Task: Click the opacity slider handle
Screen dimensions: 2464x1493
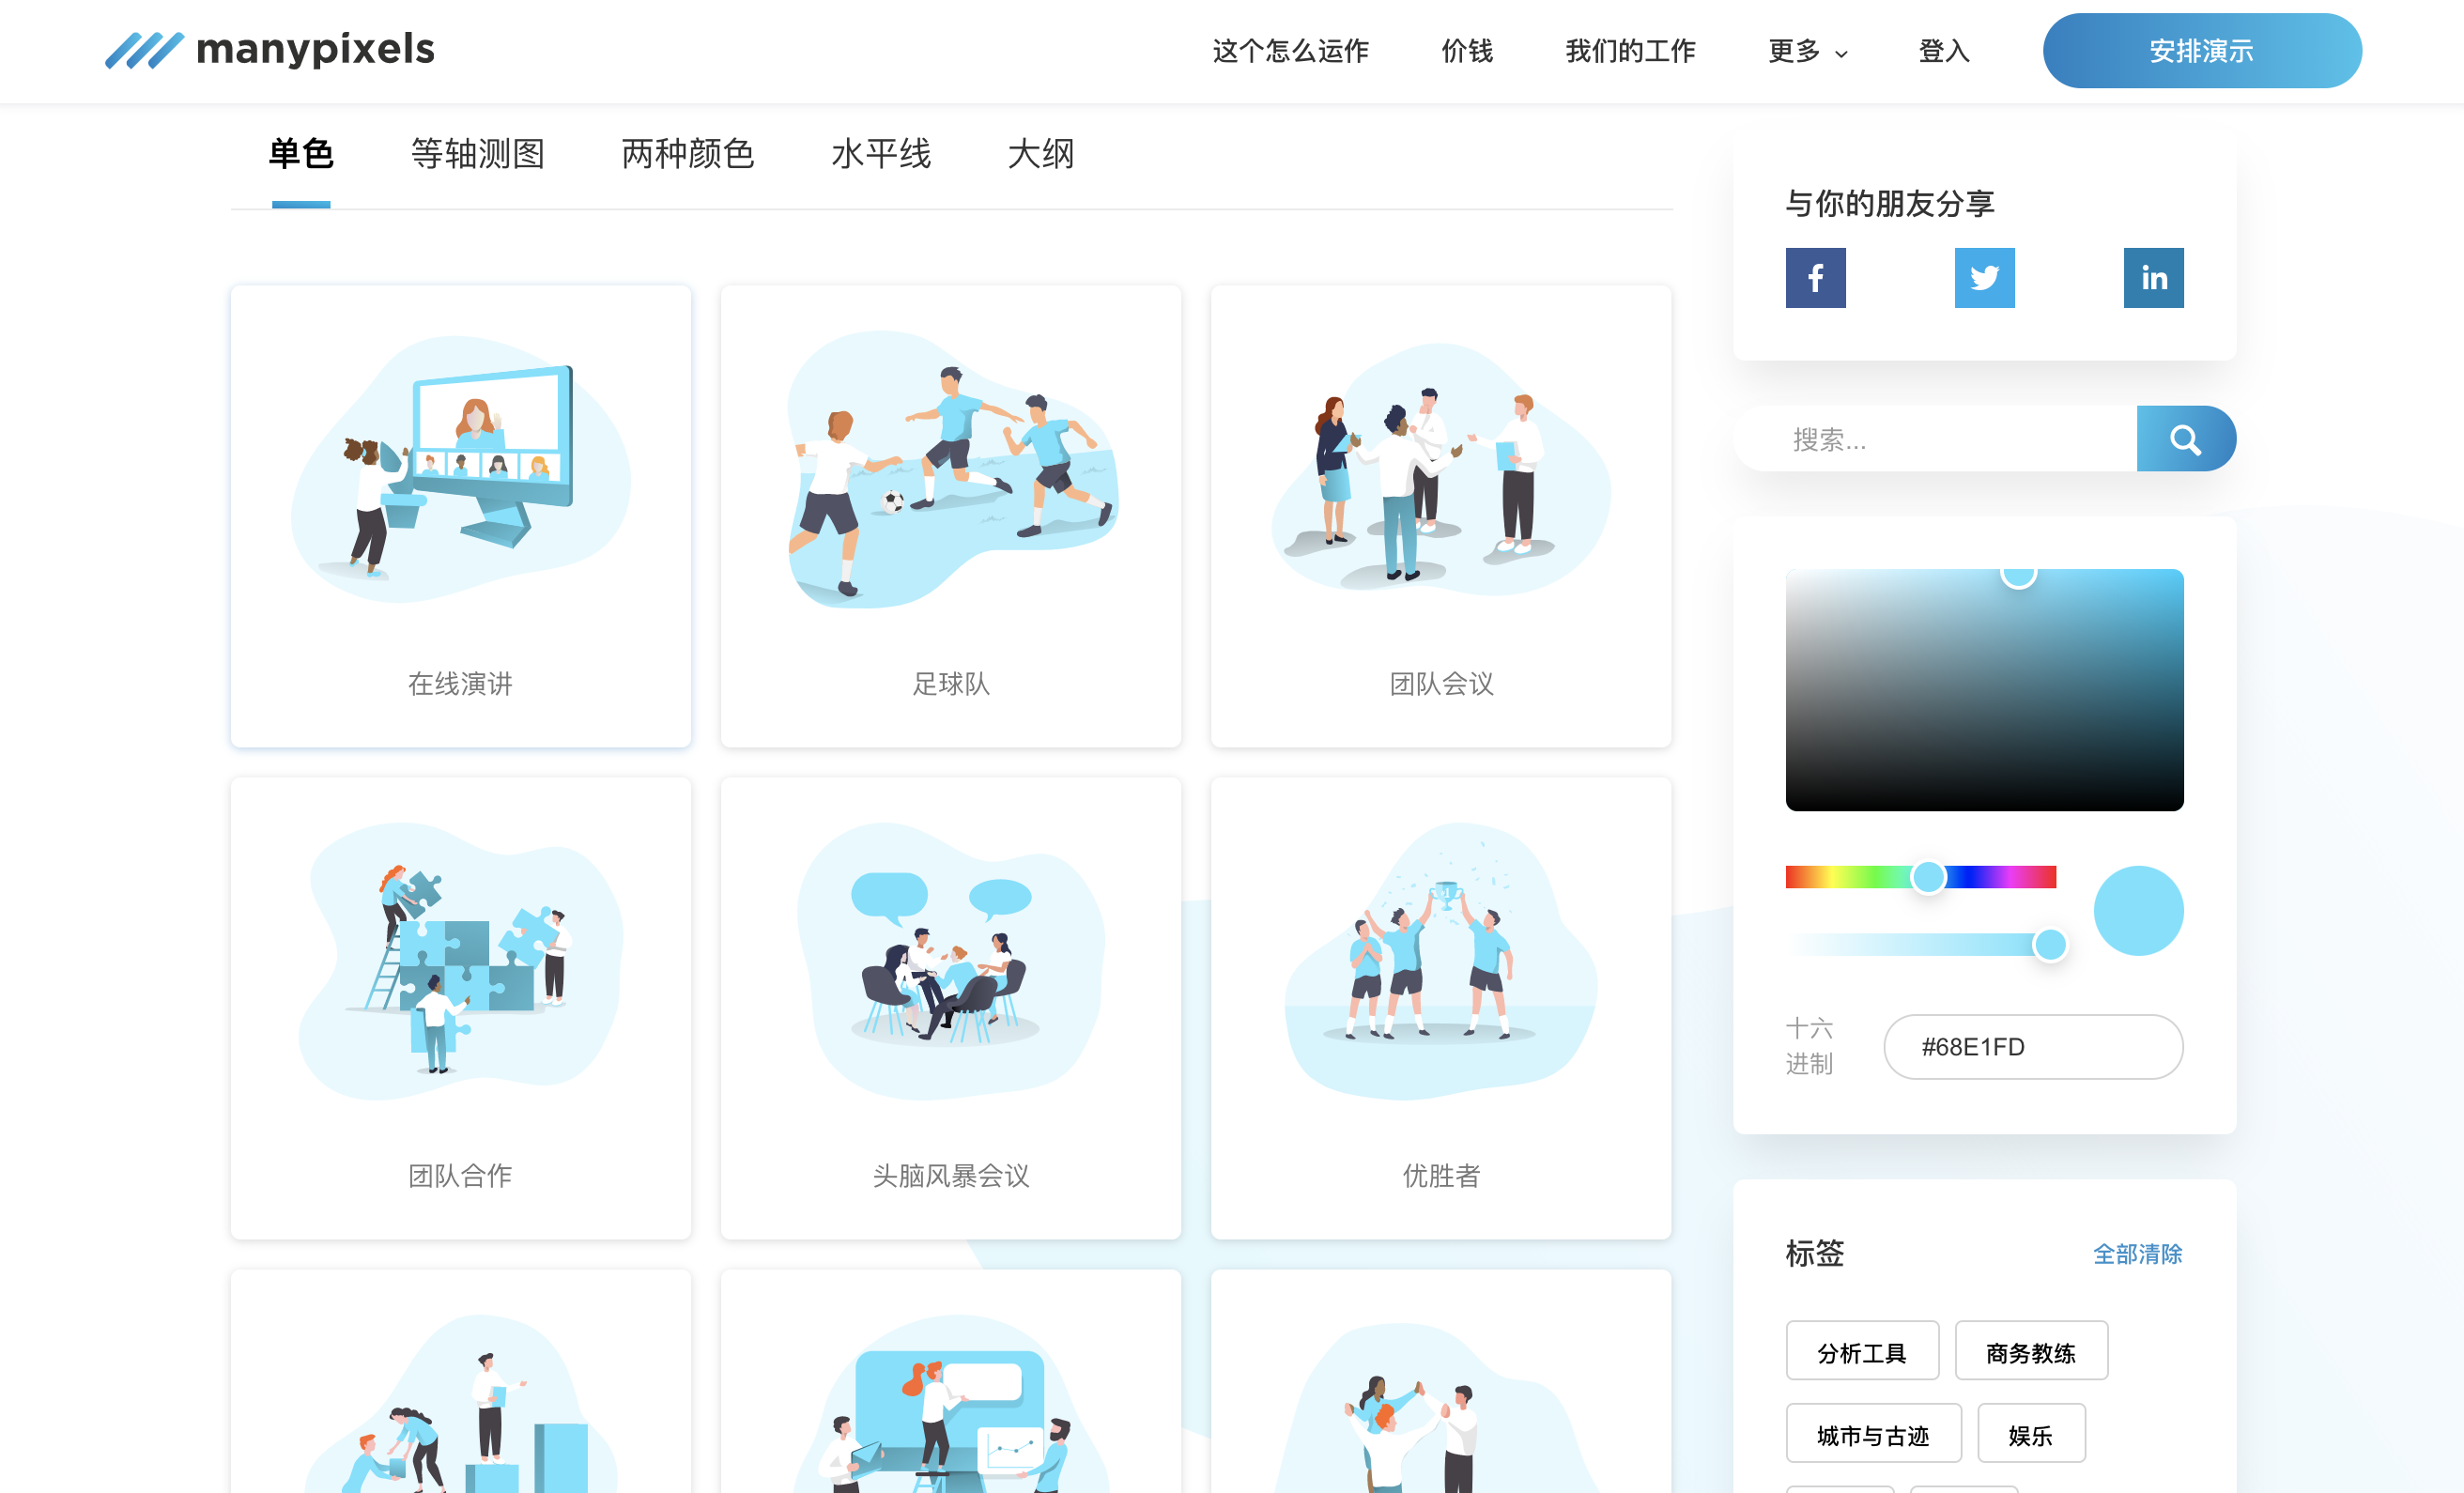Action: (x=2050, y=944)
